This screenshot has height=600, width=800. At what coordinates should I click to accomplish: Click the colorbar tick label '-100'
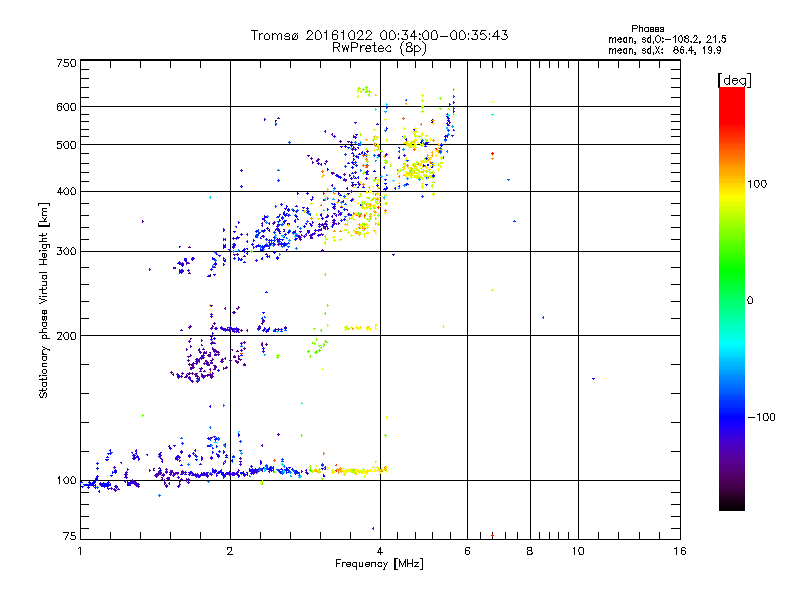coord(761,417)
